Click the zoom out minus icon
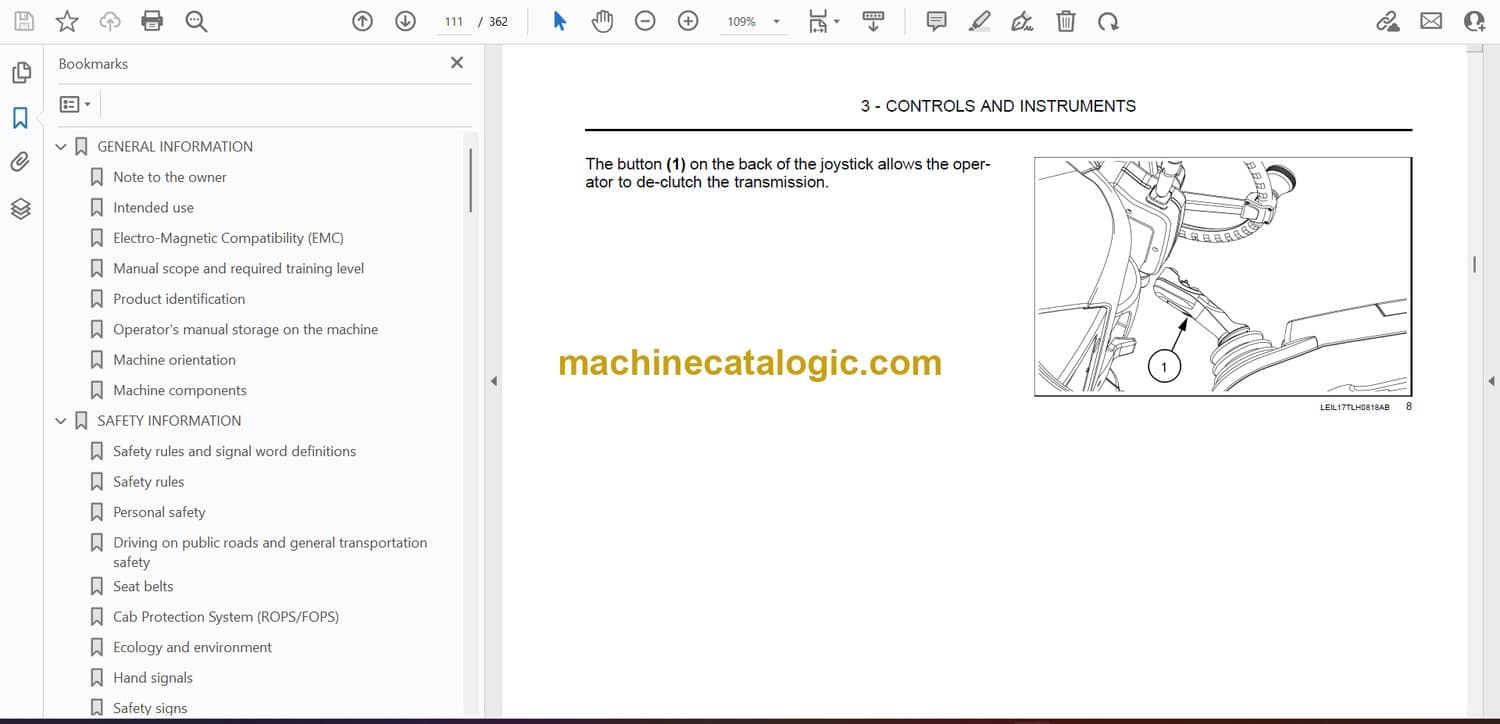The width and height of the screenshot is (1500, 724). tap(645, 21)
